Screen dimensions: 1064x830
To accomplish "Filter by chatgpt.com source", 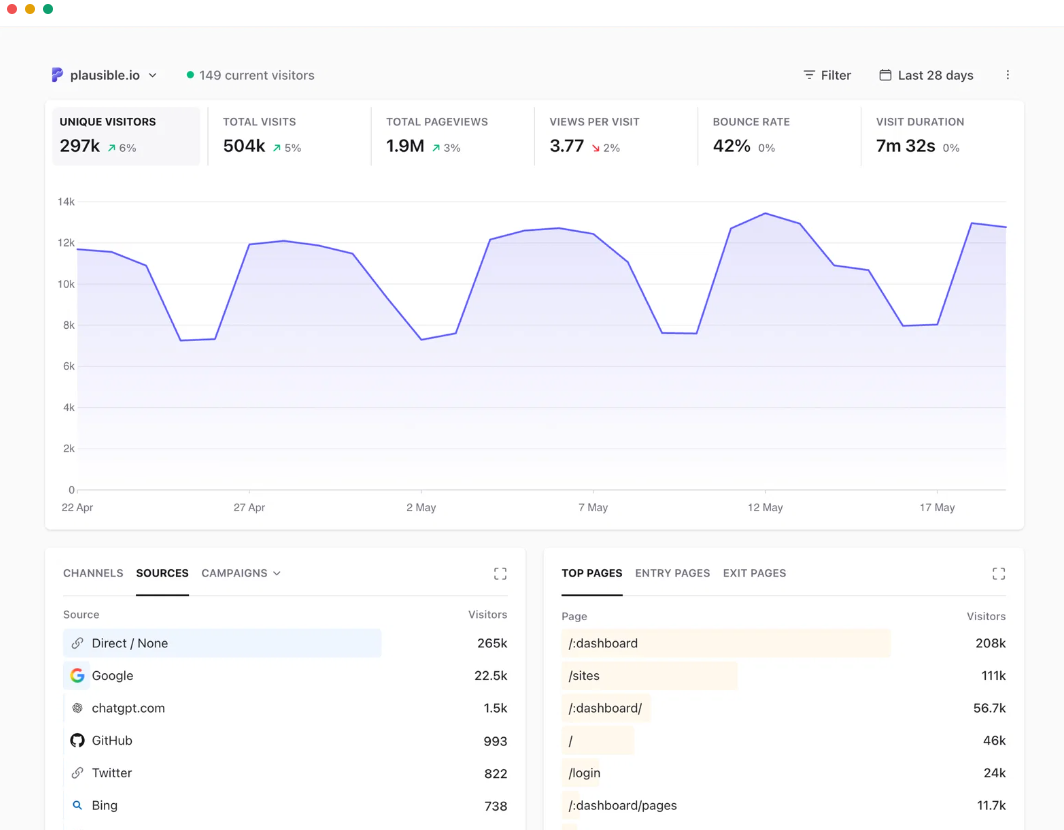I will tap(128, 708).
